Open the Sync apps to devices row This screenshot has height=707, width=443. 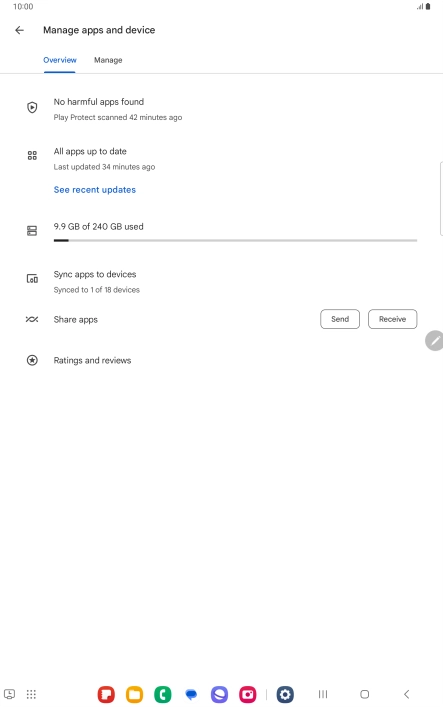pos(222,281)
